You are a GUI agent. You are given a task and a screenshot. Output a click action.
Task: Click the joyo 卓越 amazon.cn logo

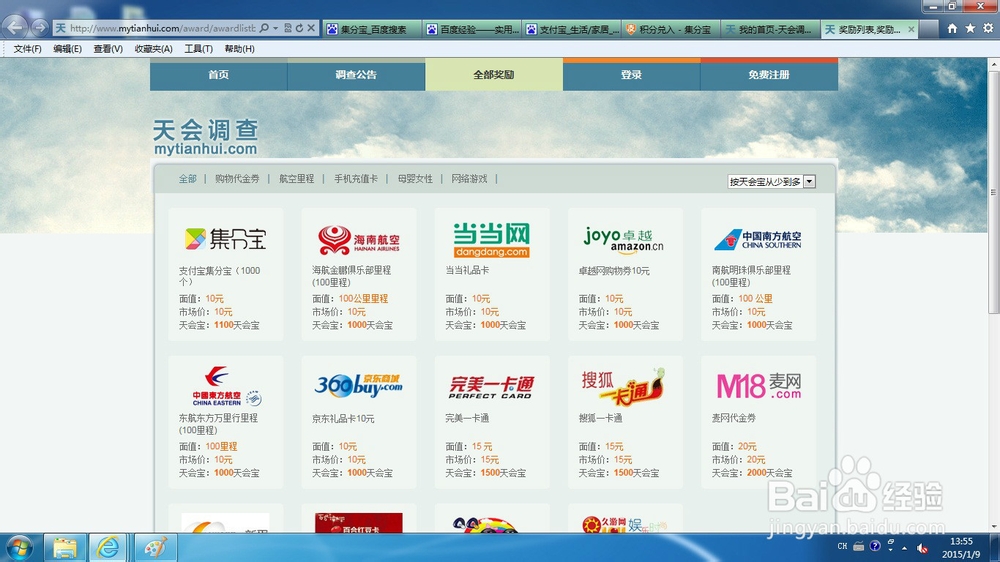[x=624, y=239]
